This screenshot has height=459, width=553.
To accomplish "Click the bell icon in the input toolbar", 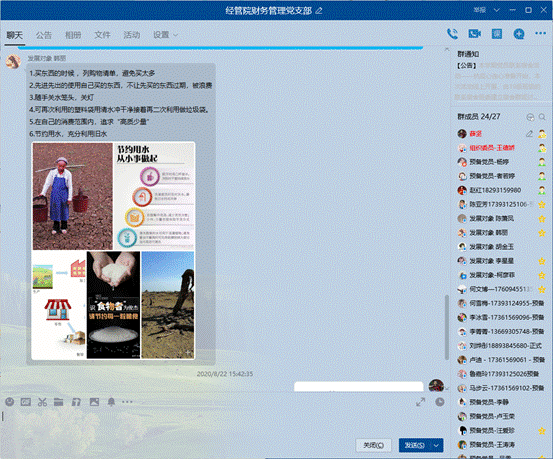I will pyautogui.click(x=111, y=402).
